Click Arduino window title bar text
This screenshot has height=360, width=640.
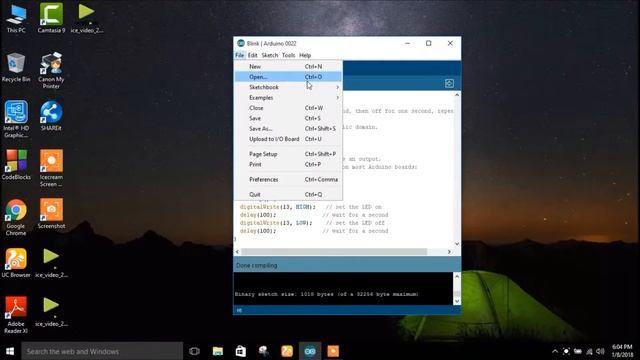click(x=271, y=43)
